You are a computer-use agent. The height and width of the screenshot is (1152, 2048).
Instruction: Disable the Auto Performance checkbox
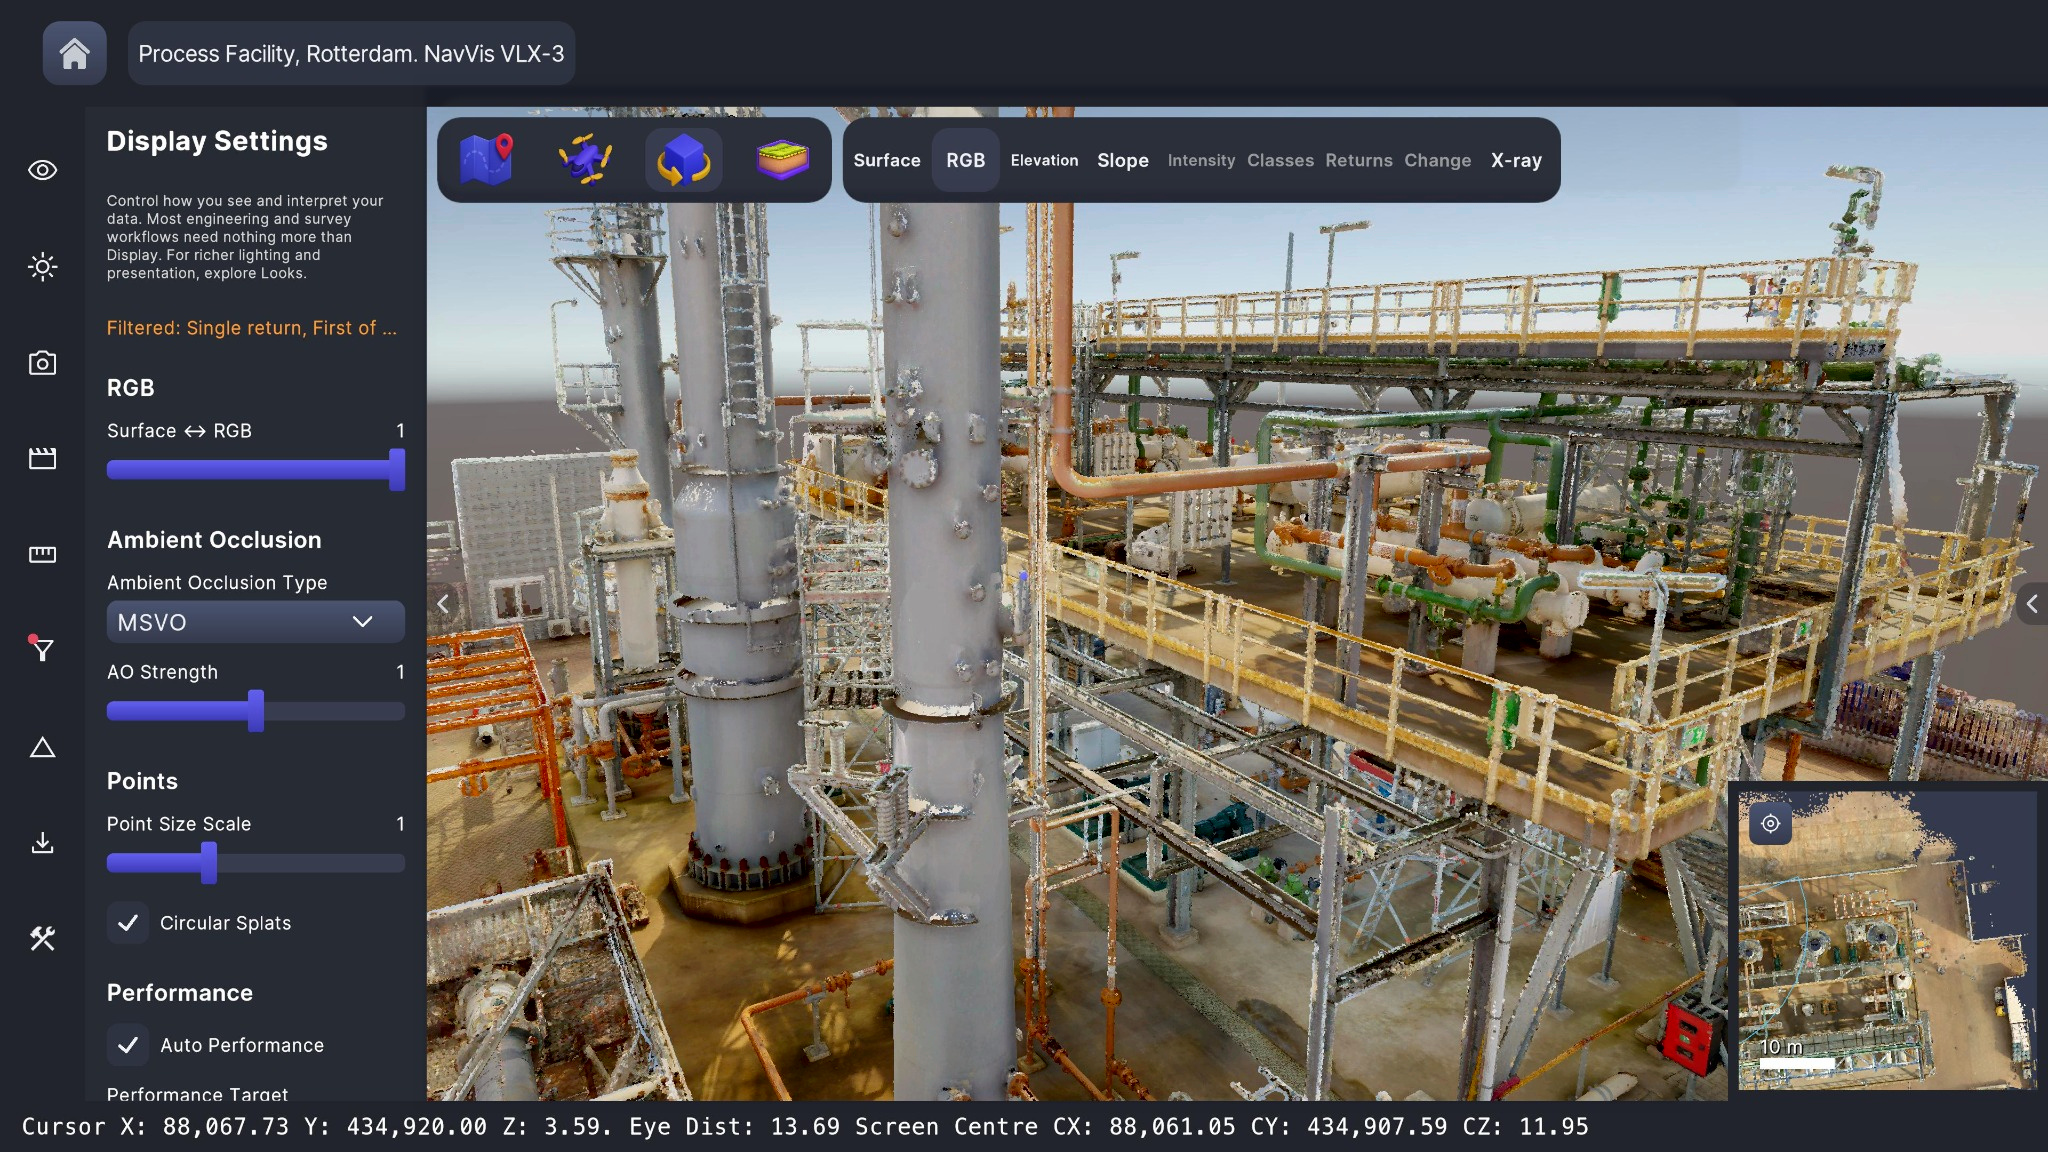click(128, 1045)
